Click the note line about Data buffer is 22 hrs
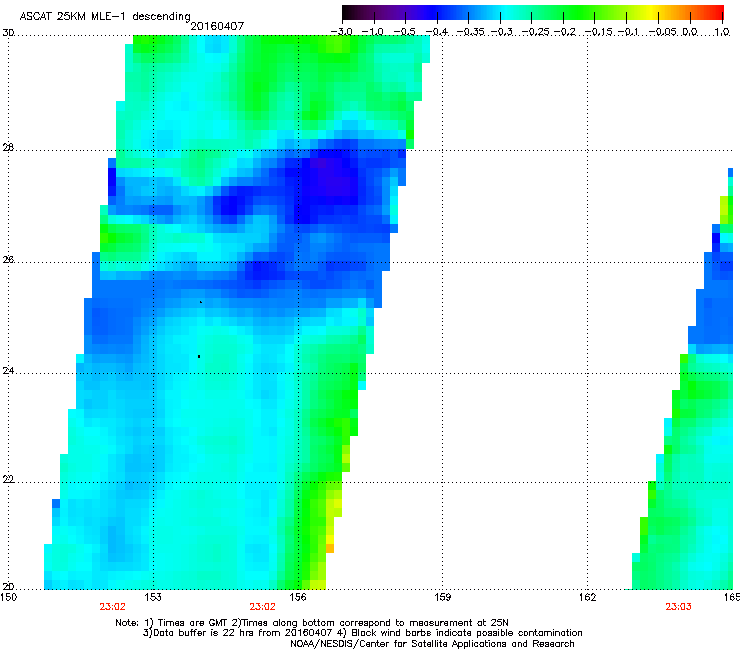The image size is (740, 650). (x=362, y=633)
